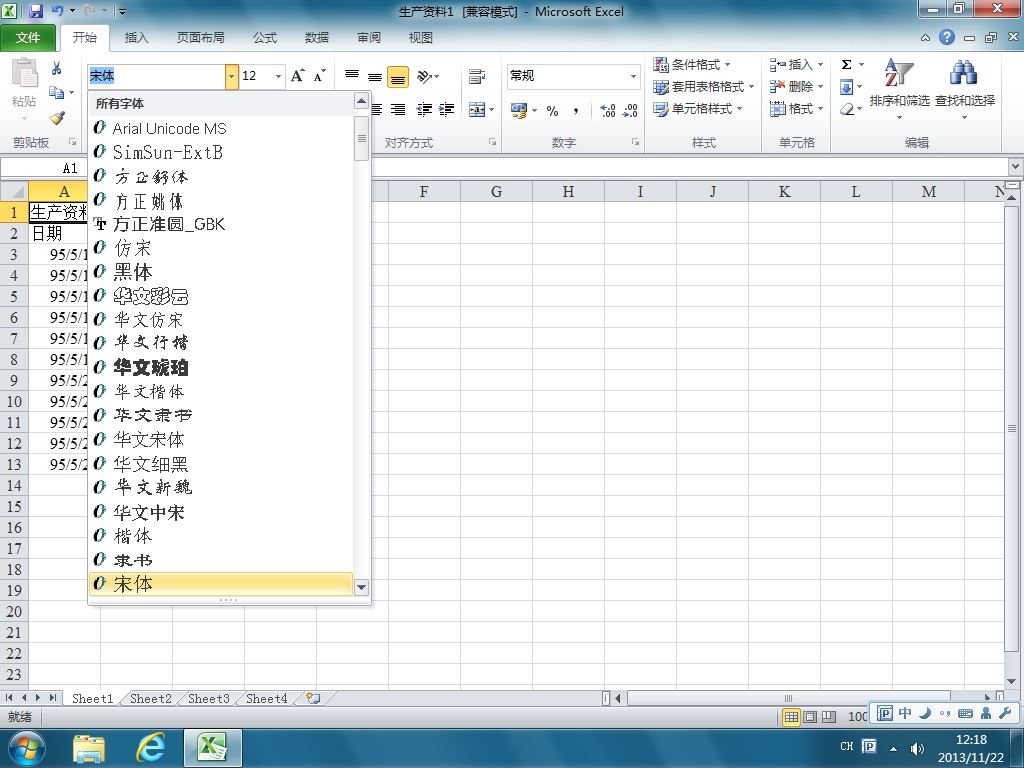Image resolution: width=1024 pixels, height=768 pixels.
Task: Click the font list scrollbar down arrow
Action: [x=362, y=587]
